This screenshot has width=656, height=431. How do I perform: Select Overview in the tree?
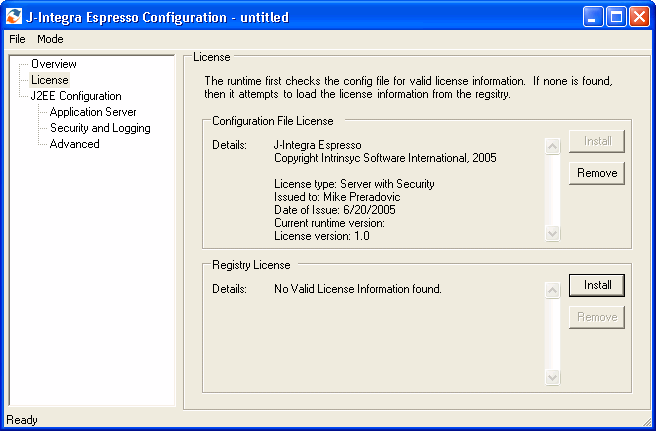(53, 64)
